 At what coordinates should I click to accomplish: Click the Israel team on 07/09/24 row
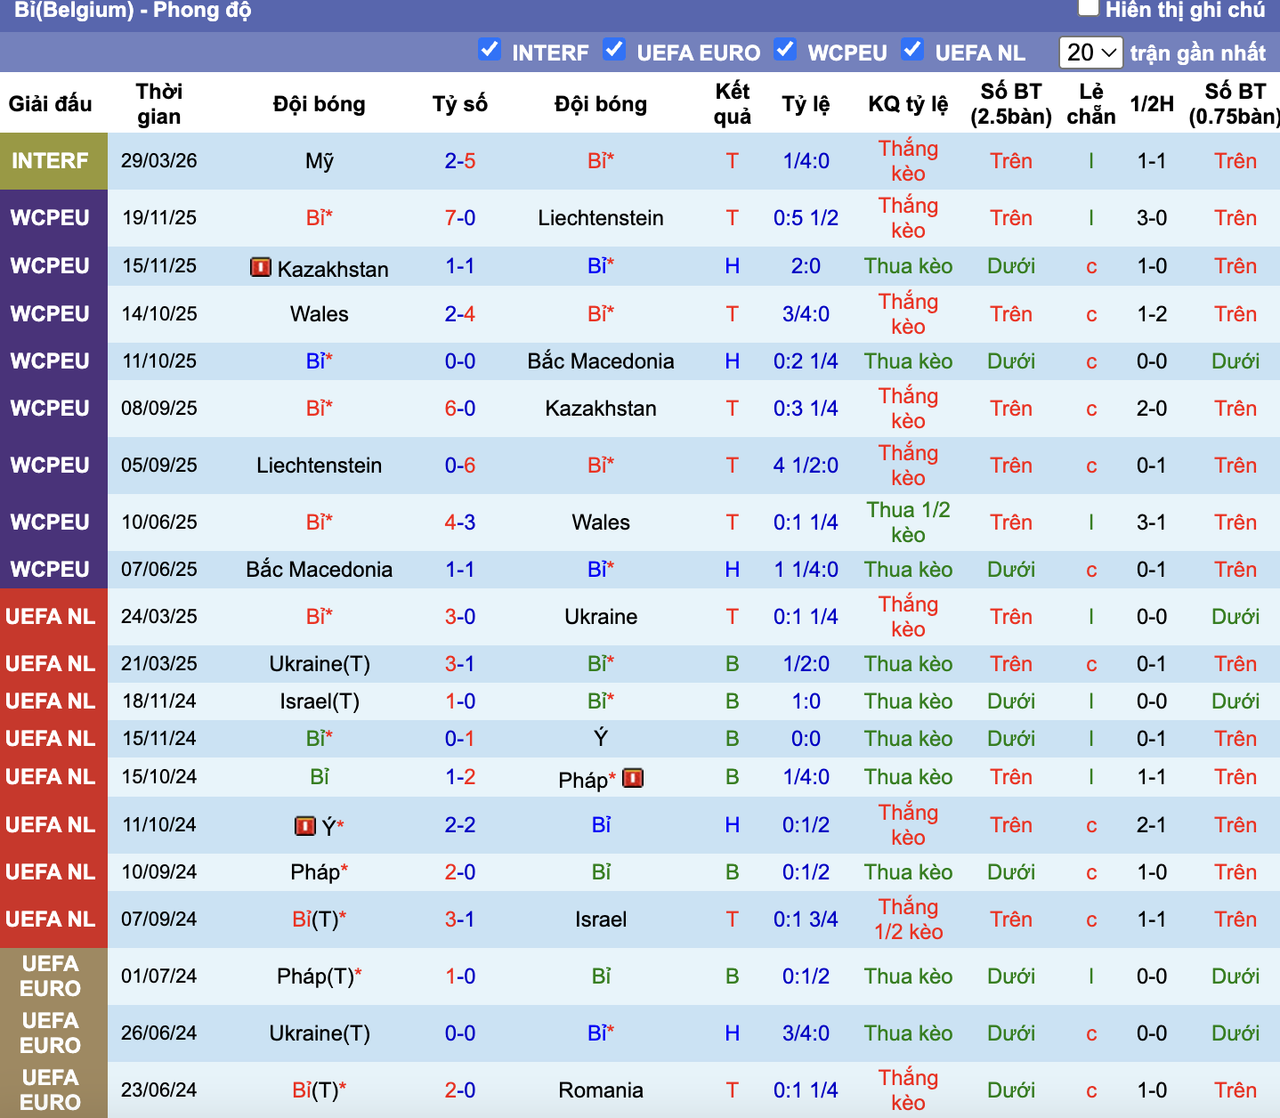pyautogui.click(x=601, y=919)
